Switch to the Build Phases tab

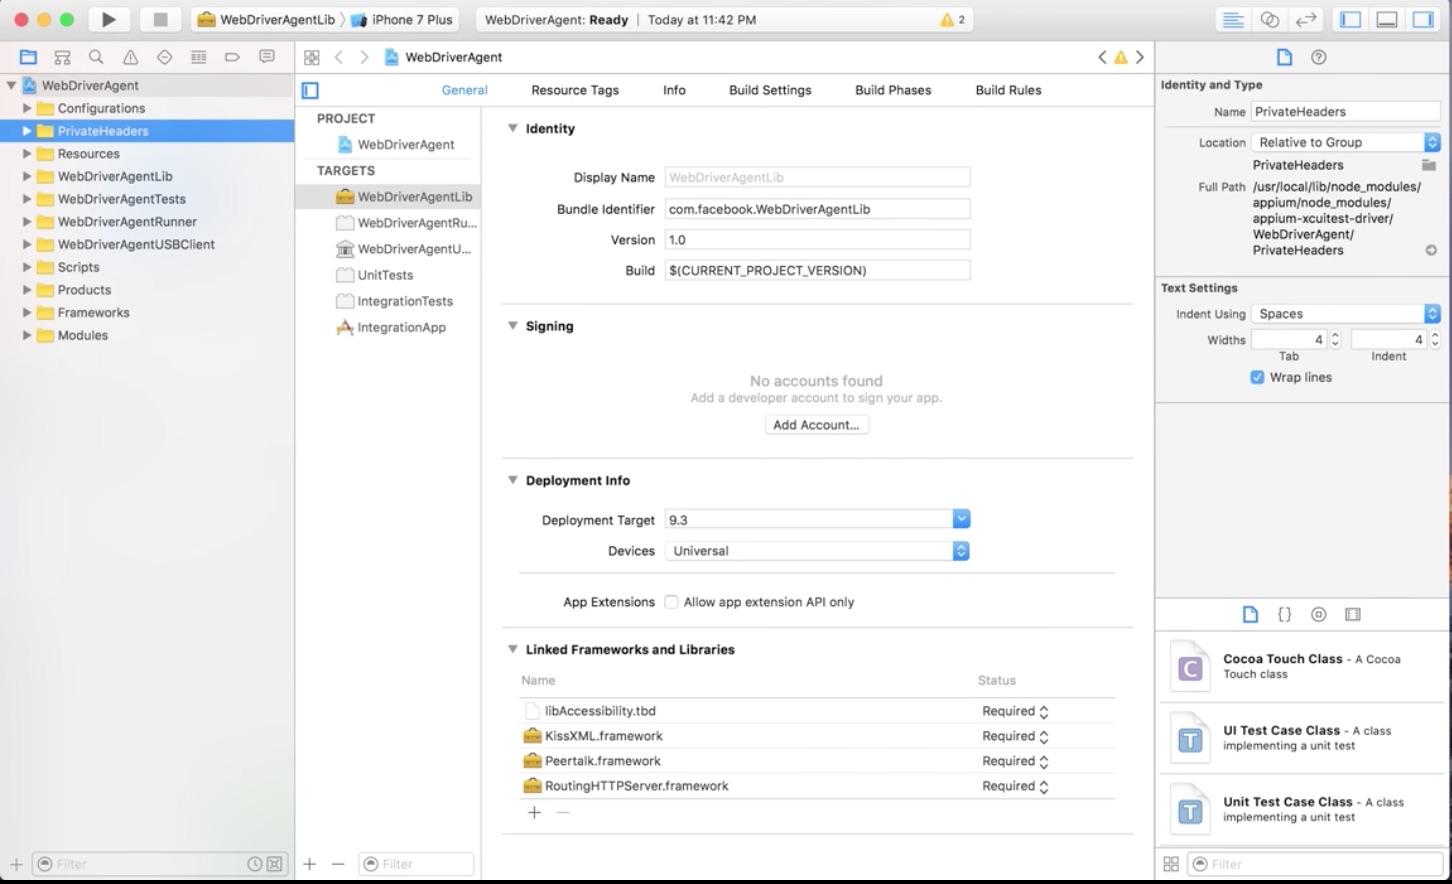pos(893,90)
